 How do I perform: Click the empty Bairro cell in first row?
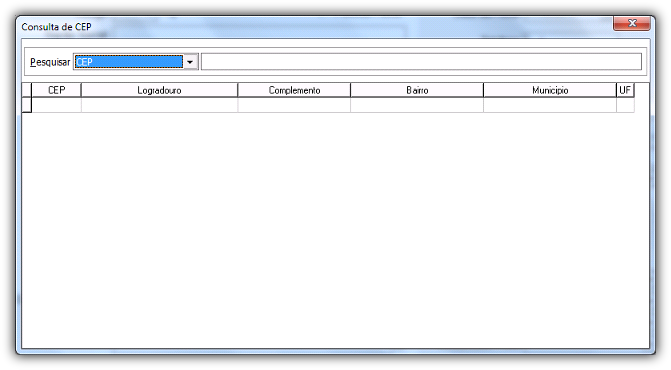coord(417,105)
